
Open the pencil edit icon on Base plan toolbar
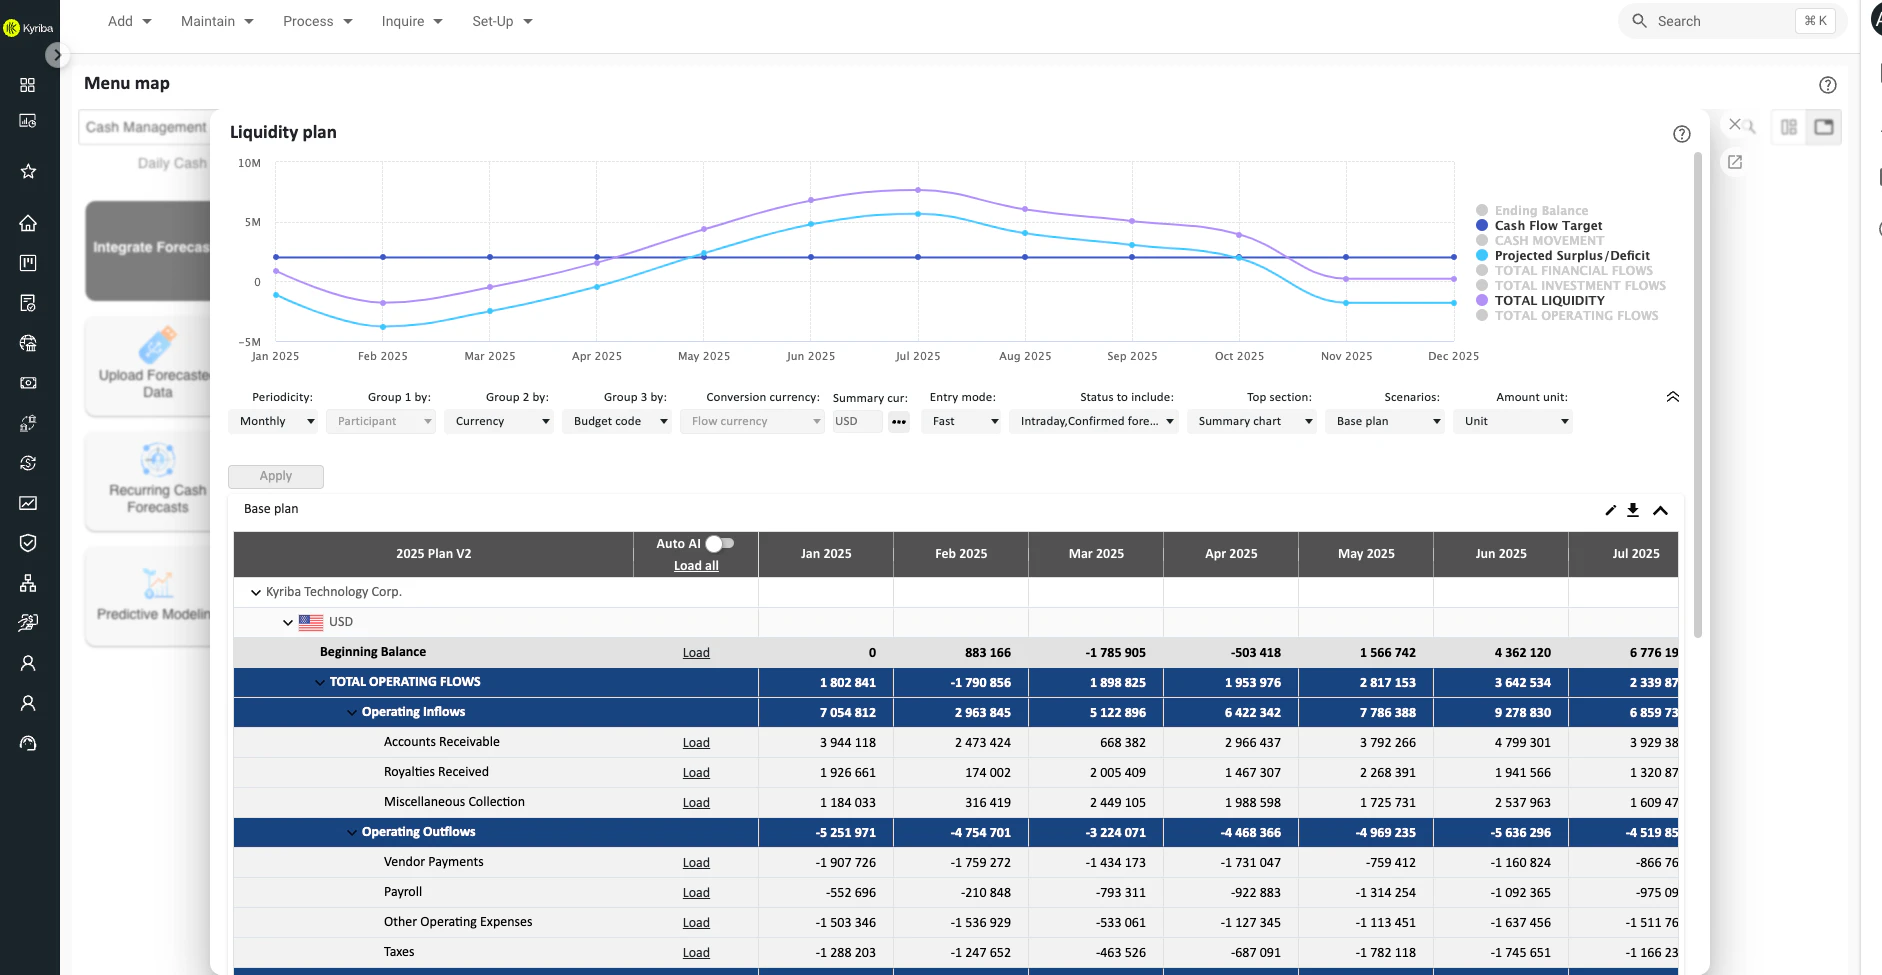pos(1610,510)
